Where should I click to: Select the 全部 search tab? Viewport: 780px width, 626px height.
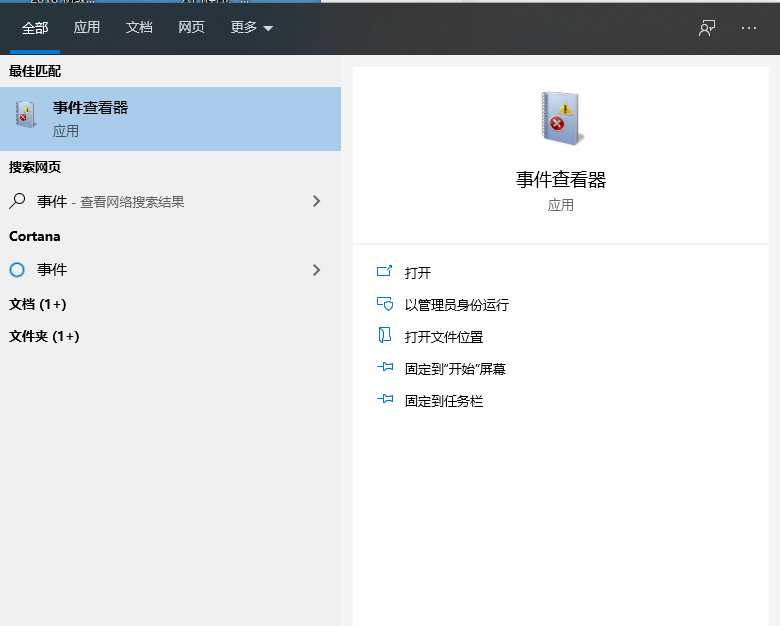(35, 28)
